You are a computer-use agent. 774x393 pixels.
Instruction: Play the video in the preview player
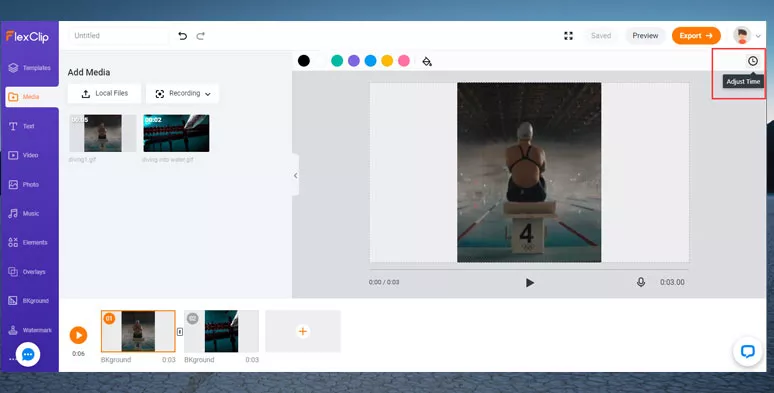click(530, 282)
